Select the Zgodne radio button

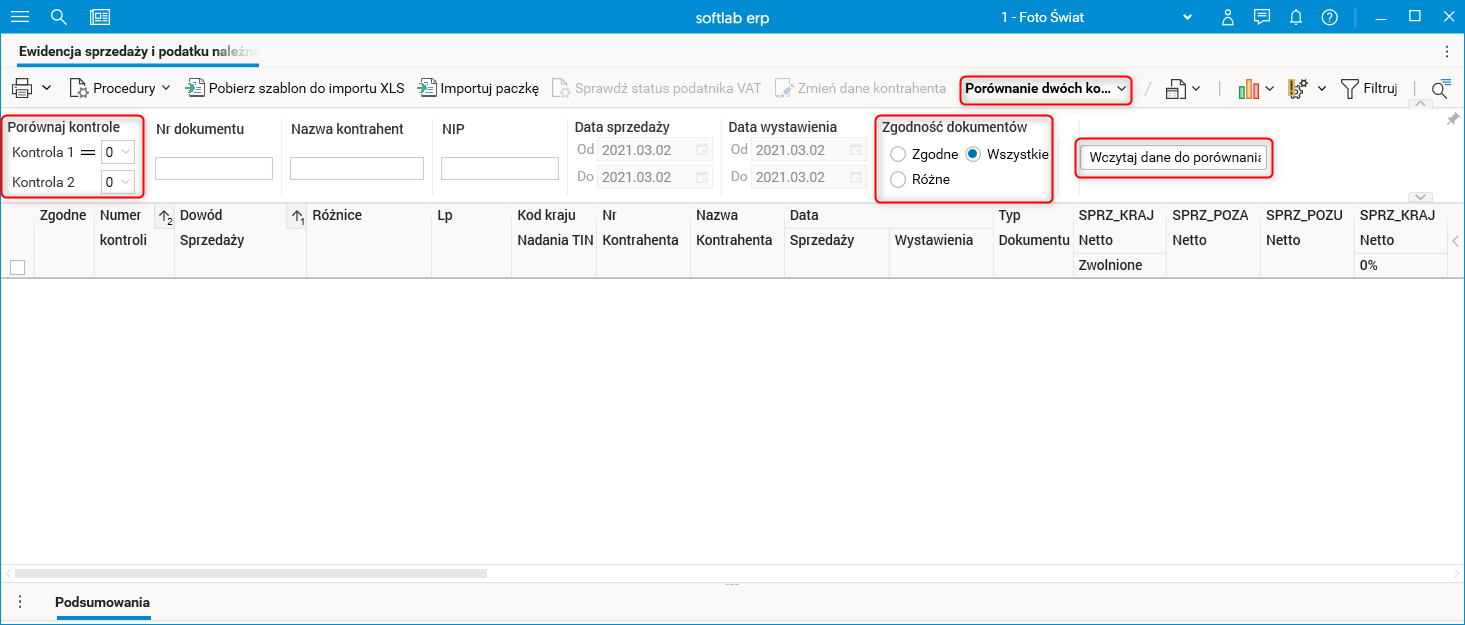[898, 154]
